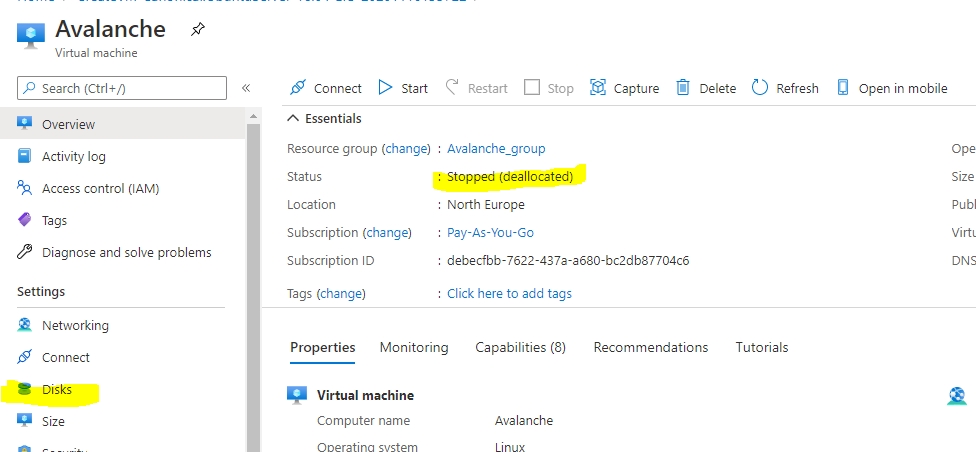Viewport: 976px width, 452px height.
Task: Click the Capture icon in toolbar
Action: tap(598, 88)
